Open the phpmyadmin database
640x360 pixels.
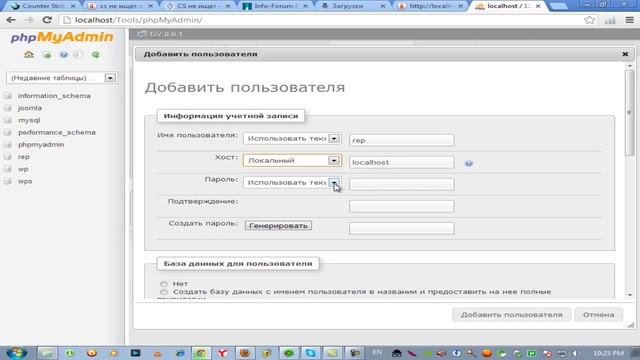tap(41, 144)
